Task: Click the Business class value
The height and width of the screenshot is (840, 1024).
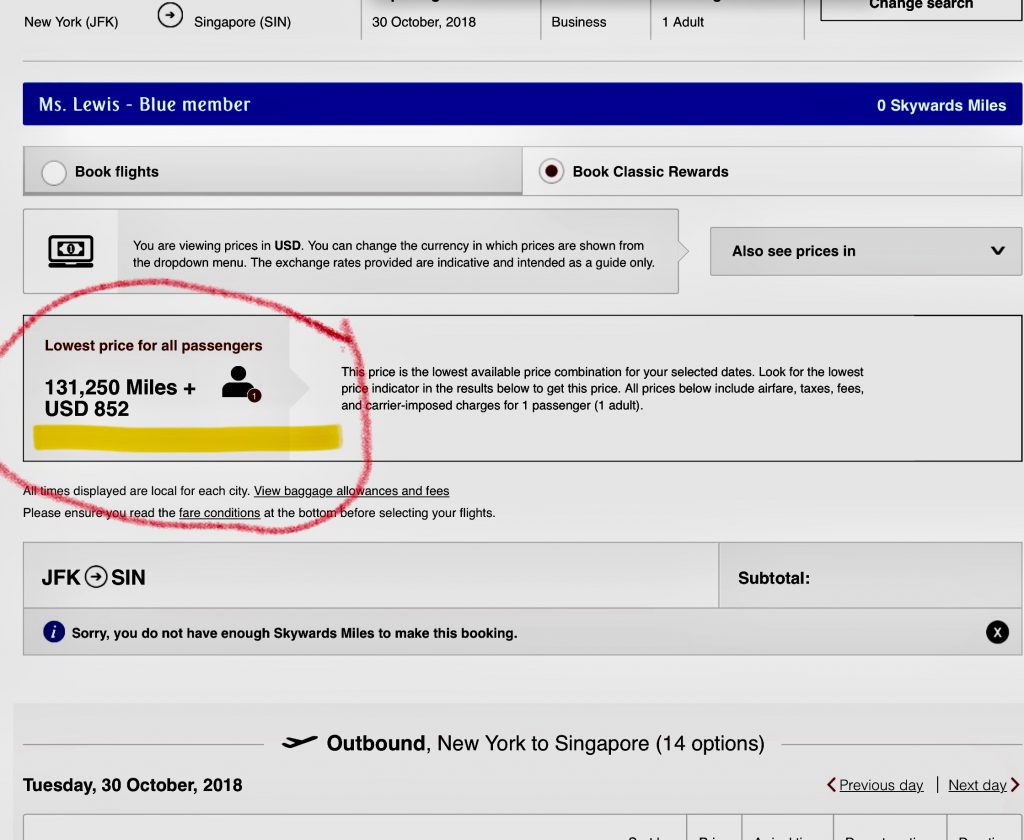Action: (579, 22)
